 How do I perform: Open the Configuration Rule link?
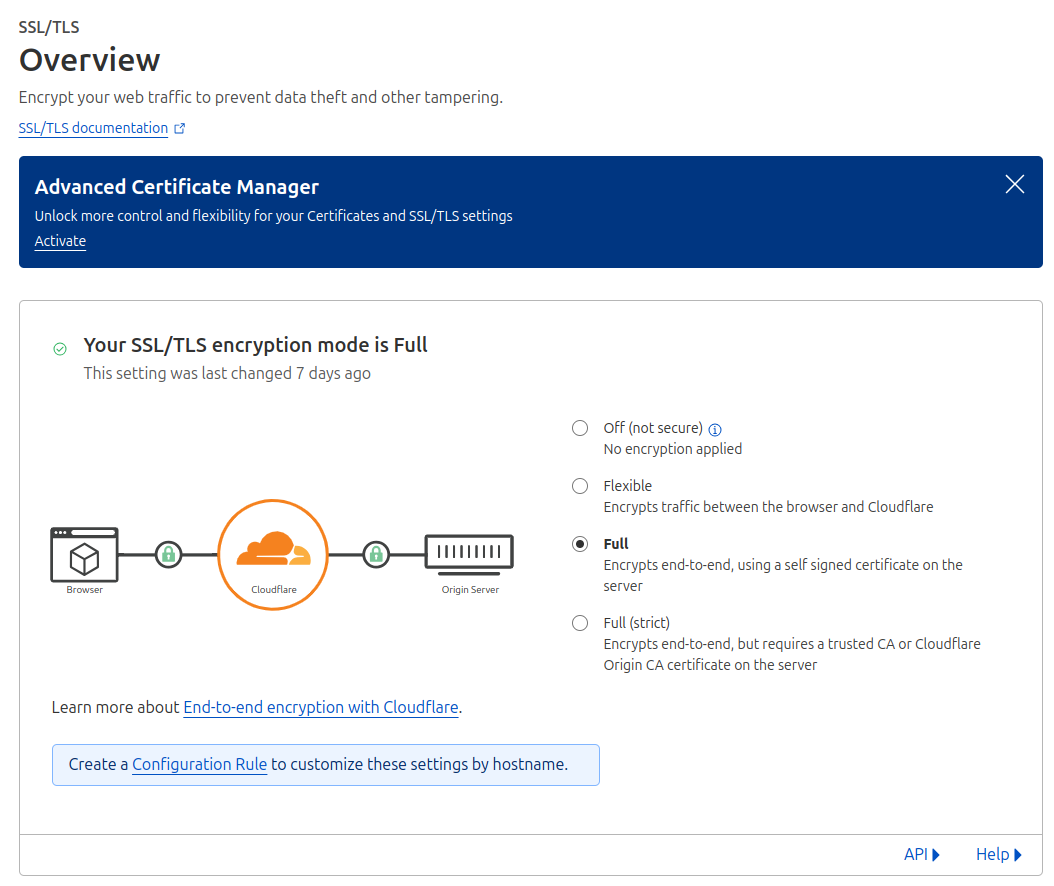(199, 764)
